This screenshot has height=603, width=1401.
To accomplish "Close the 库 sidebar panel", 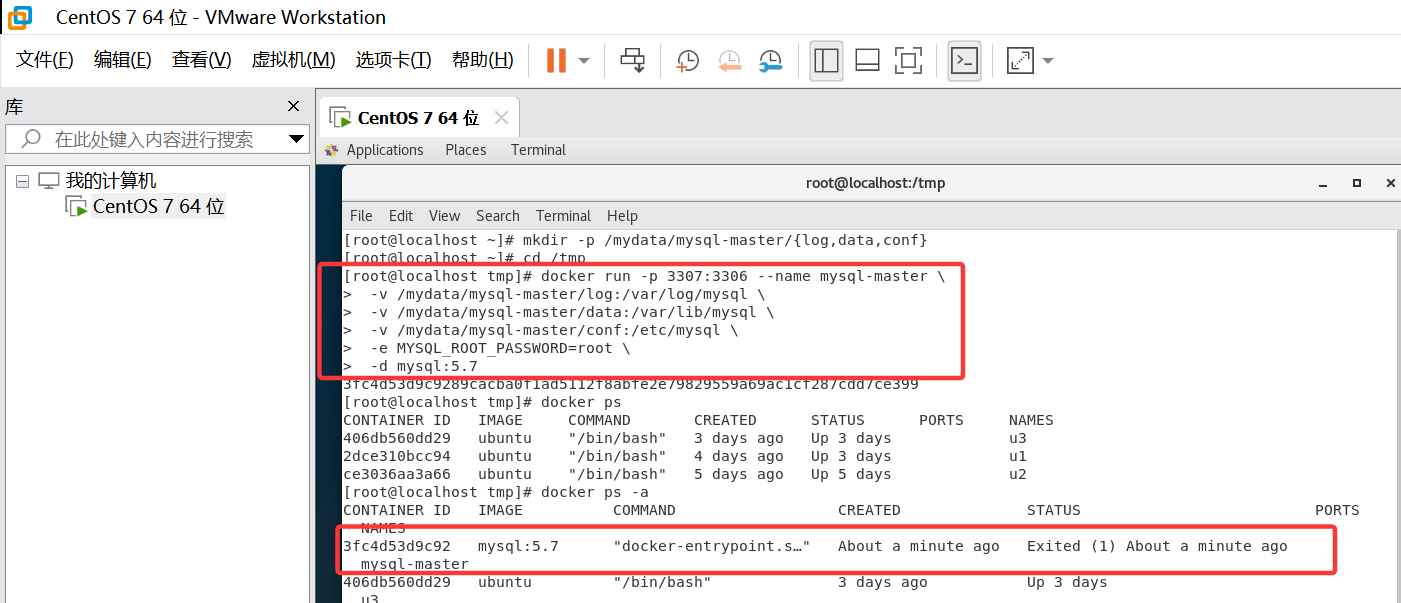I will [x=293, y=106].
